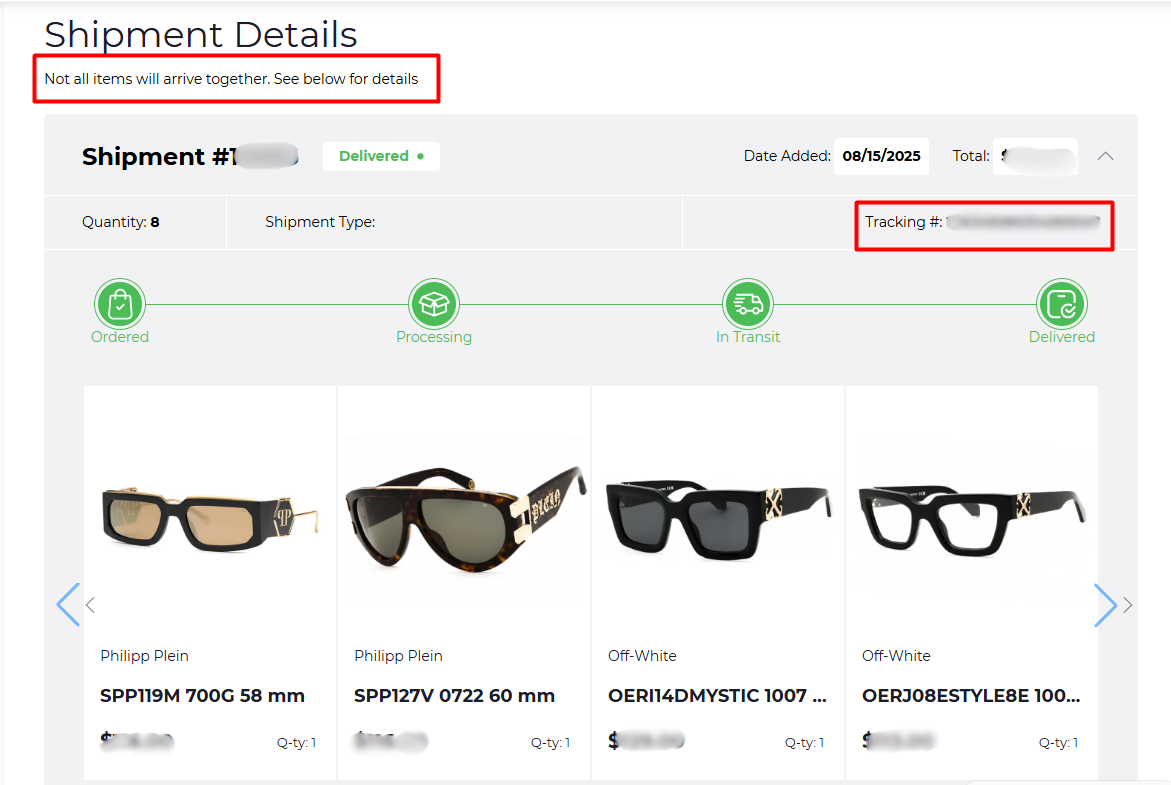Click the tracking number value
Viewport: 1171px width, 785px height.
pos(1023,222)
